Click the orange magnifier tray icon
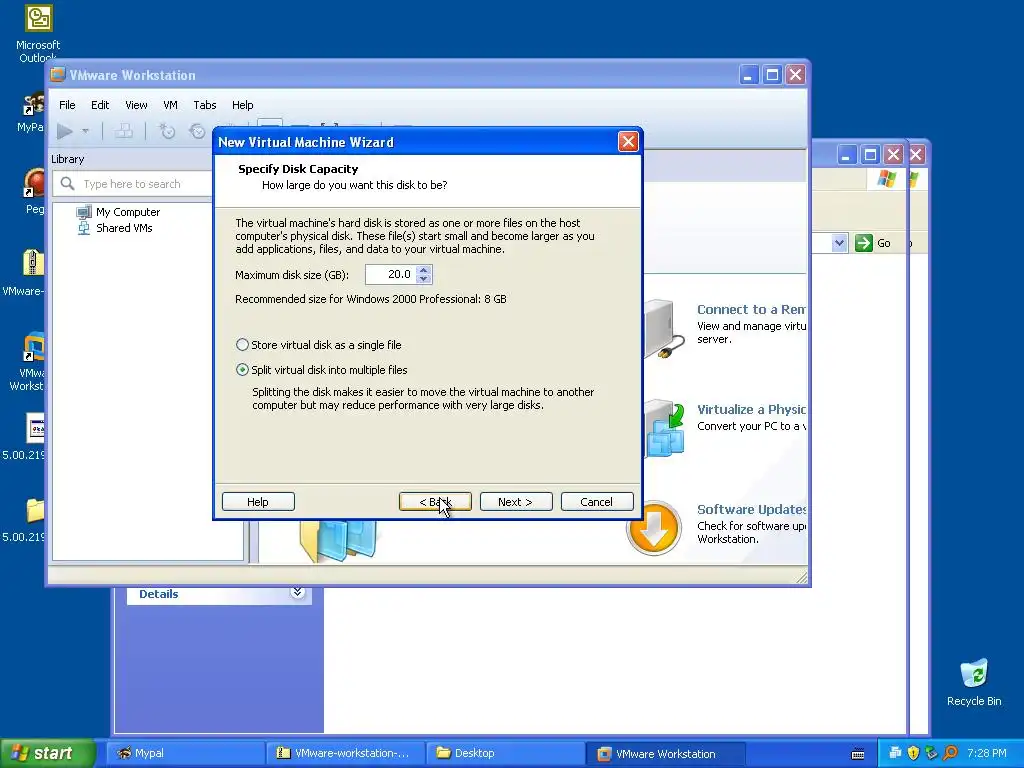1024x768 pixels. point(950,753)
